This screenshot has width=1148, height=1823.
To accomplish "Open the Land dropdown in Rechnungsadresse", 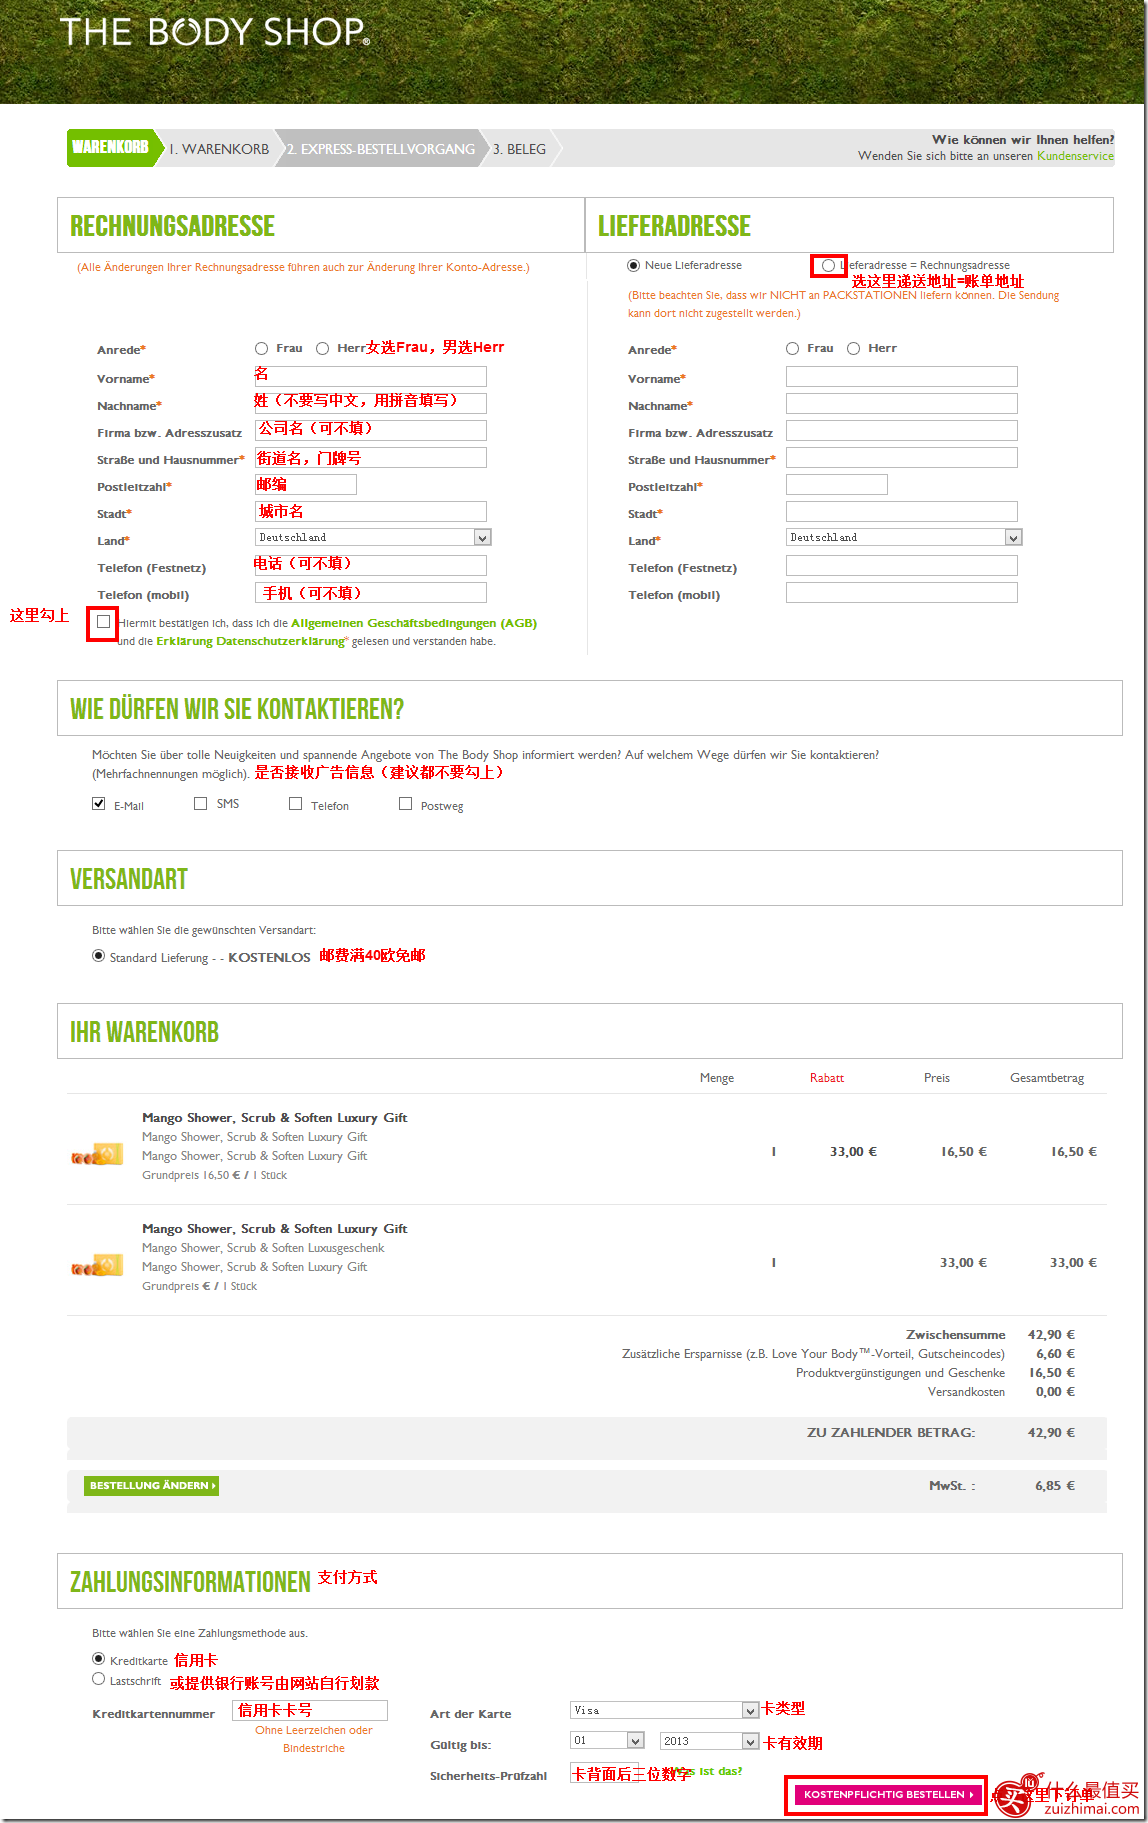I will [373, 537].
